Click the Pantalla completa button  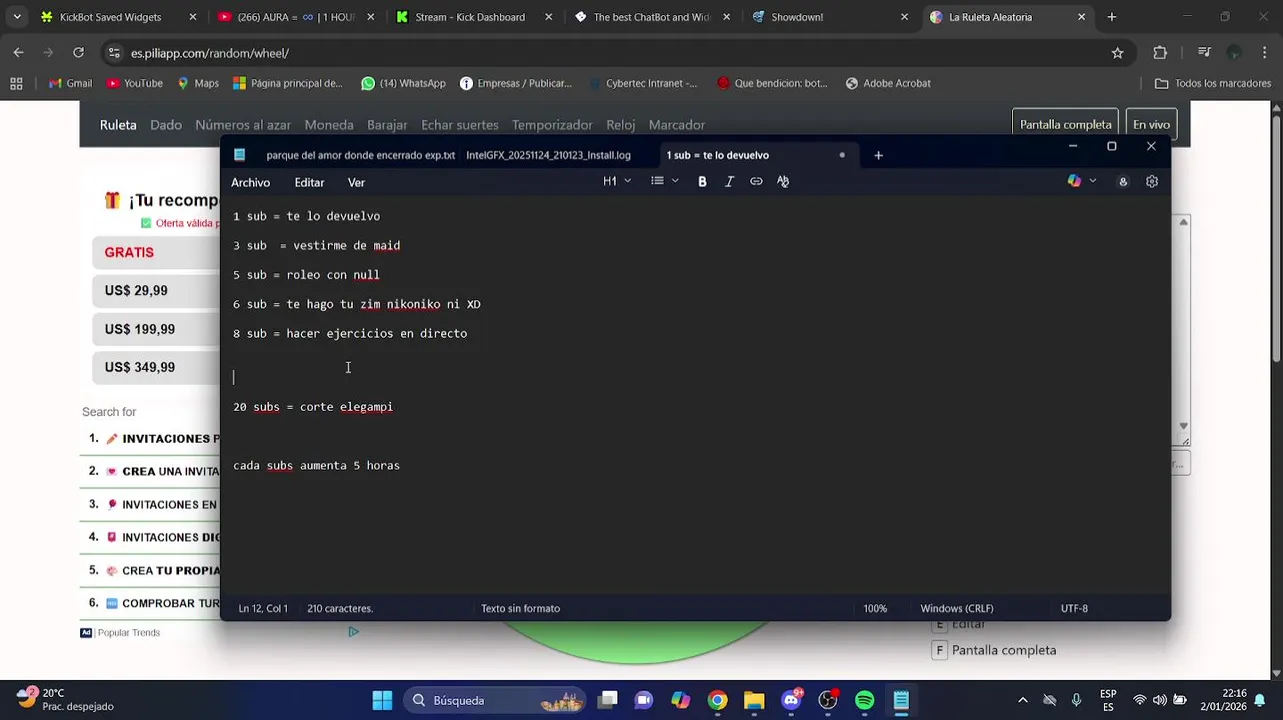[1065, 124]
